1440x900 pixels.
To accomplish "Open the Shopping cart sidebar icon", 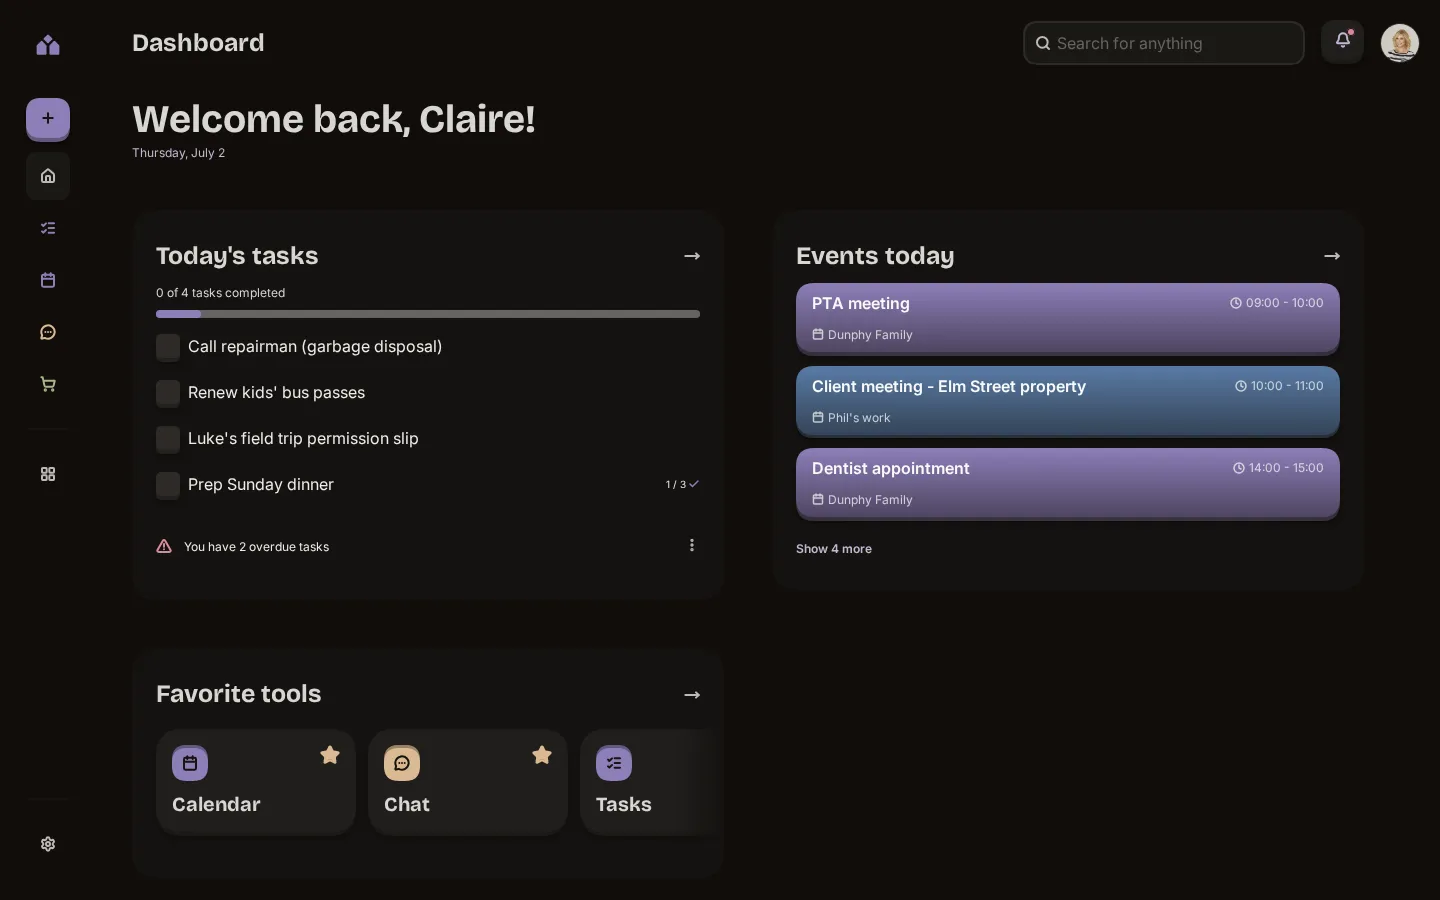I will tap(48, 384).
